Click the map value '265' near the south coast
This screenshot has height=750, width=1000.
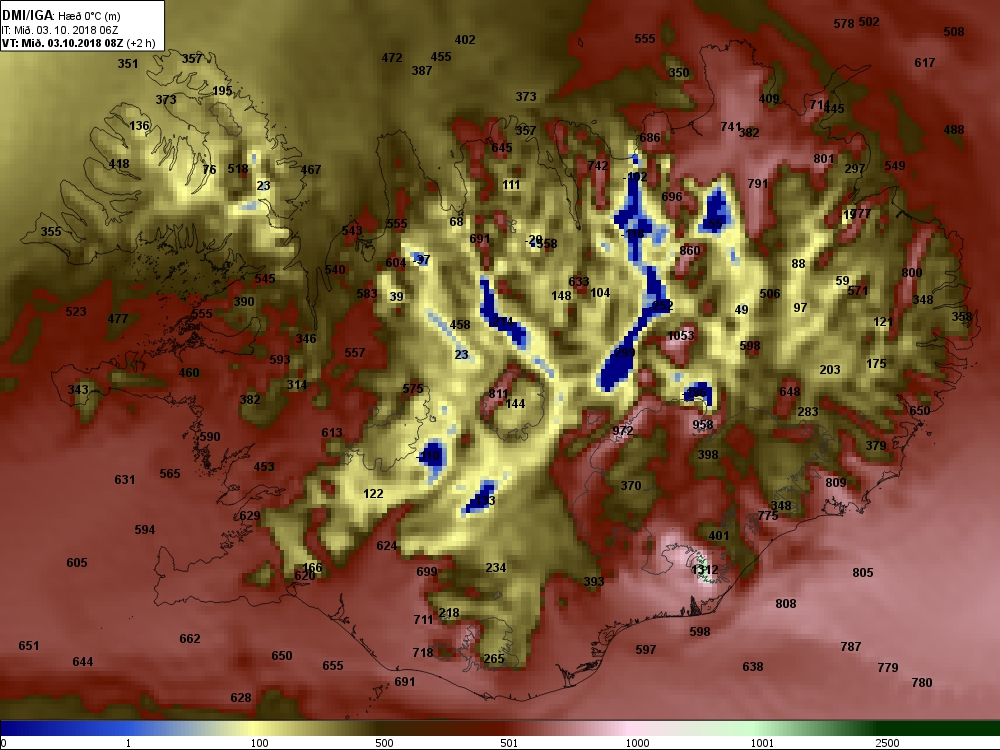(x=494, y=659)
